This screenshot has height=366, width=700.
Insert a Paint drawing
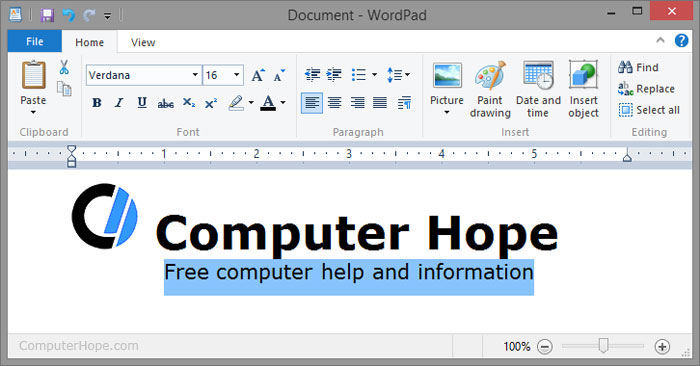click(490, 89)
